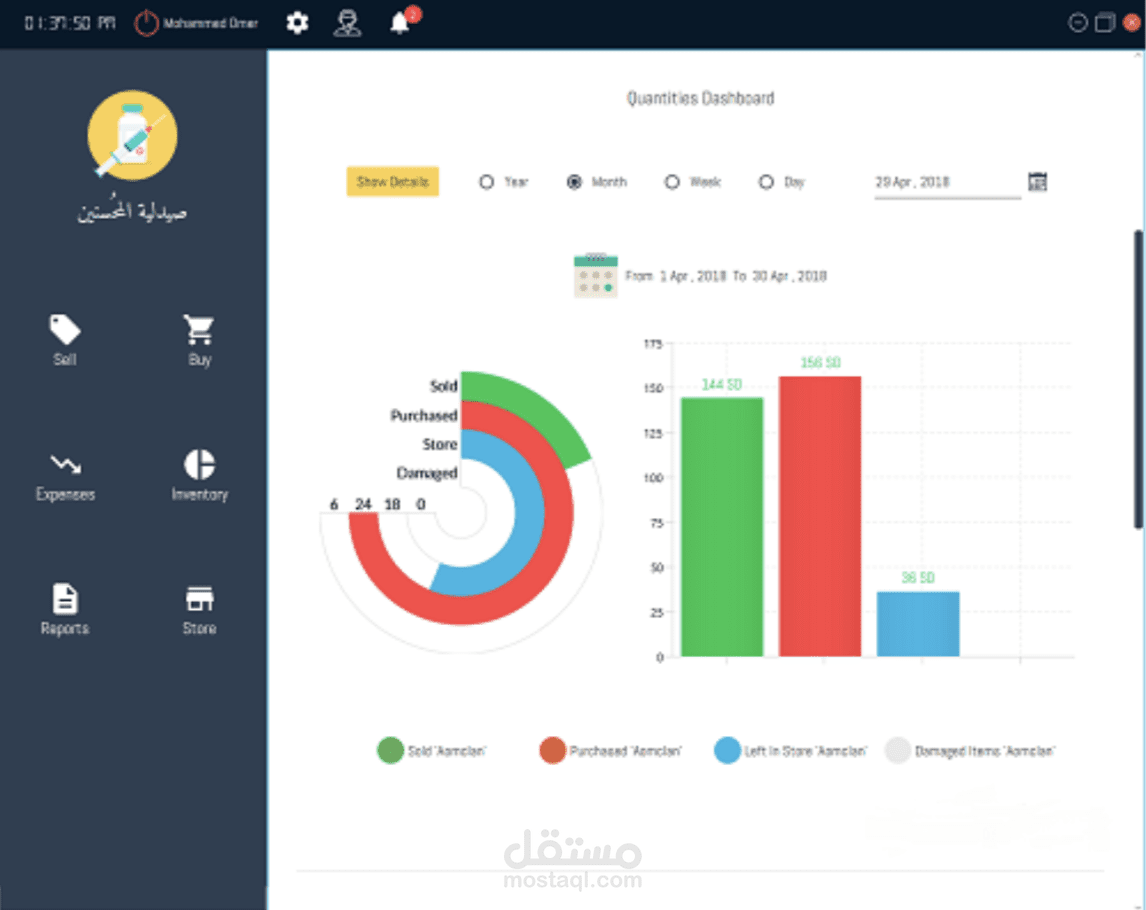This screenshot has height=910, width=1146.
Task: Click the red Purchased legend swatch
Action: click(x=553, y=751)
